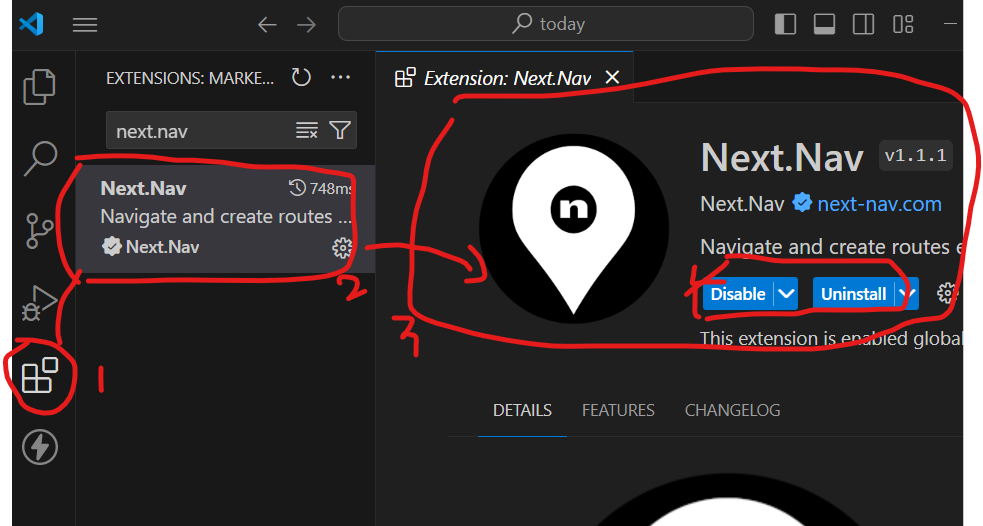The image size is (983, 526).
Task: Expand the Uninstall dropdown arrow
Action: pyautogui.click(x=907, y=294)
